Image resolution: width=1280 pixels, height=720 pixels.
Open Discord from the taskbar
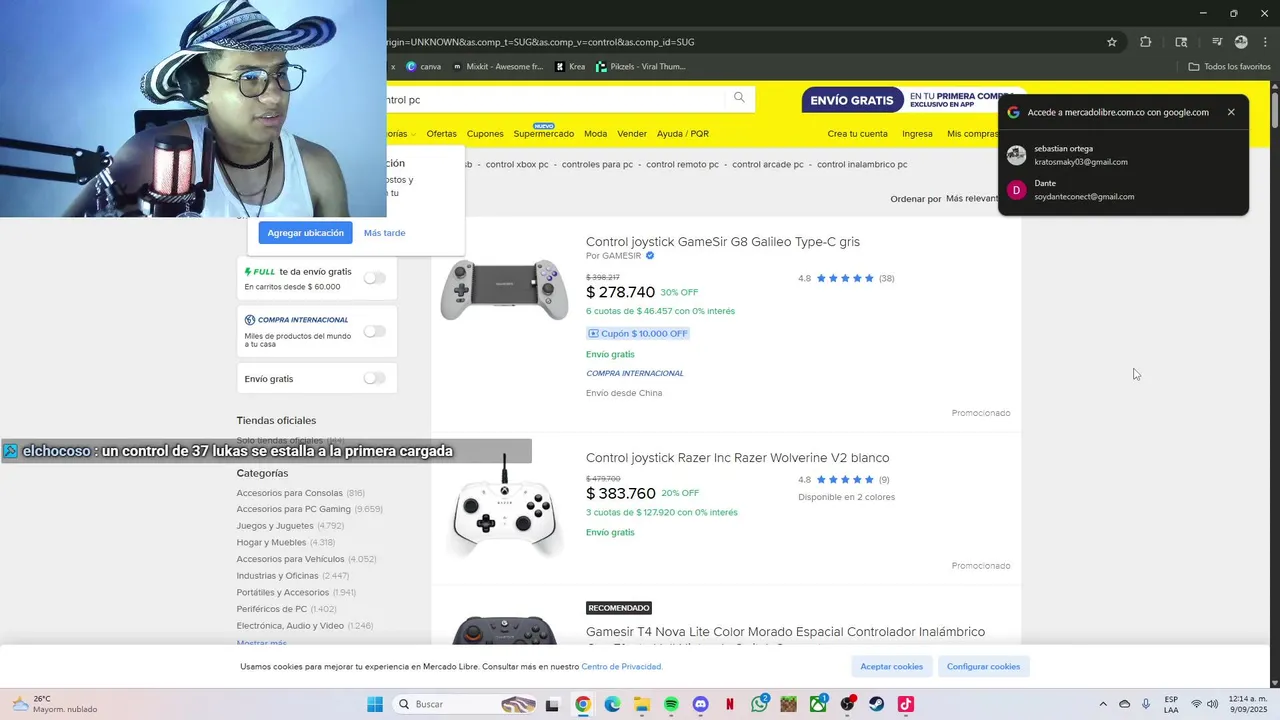coord(701,704)
